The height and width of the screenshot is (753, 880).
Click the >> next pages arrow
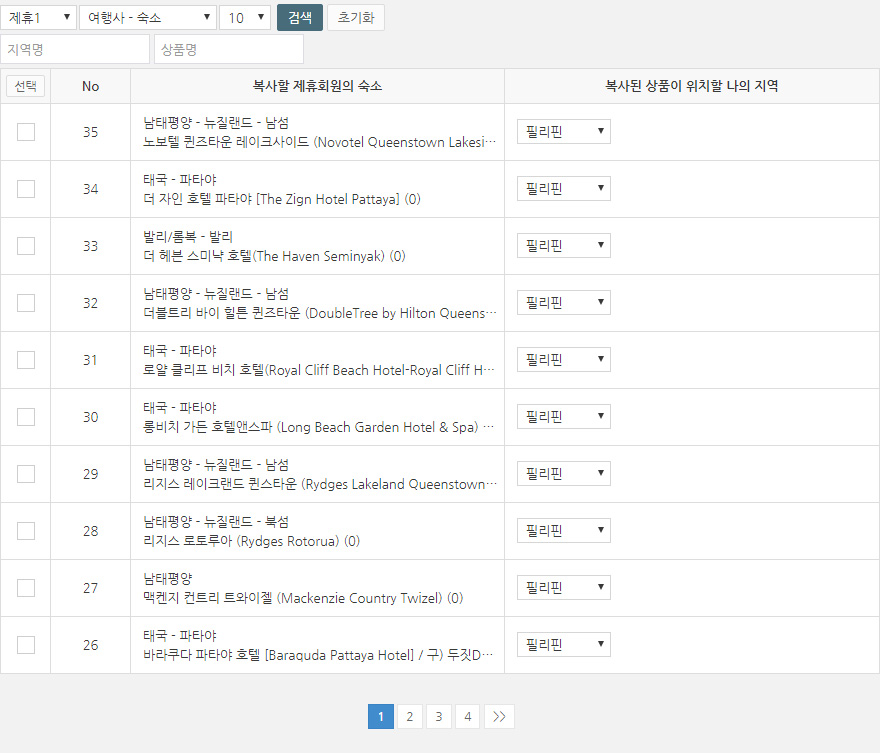click(x=499, y=717)
